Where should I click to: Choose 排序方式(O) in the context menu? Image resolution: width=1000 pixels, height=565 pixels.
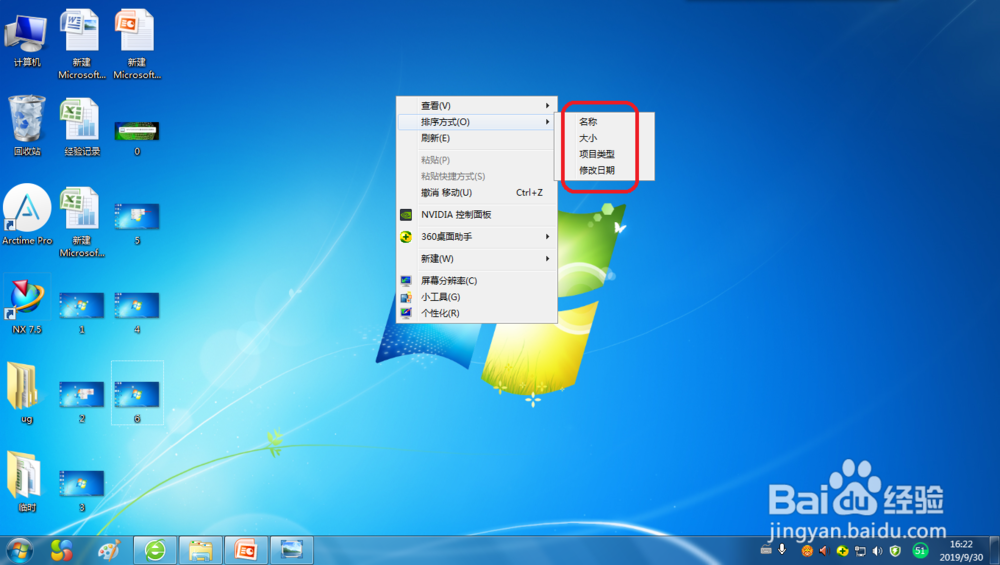[476, 122]
